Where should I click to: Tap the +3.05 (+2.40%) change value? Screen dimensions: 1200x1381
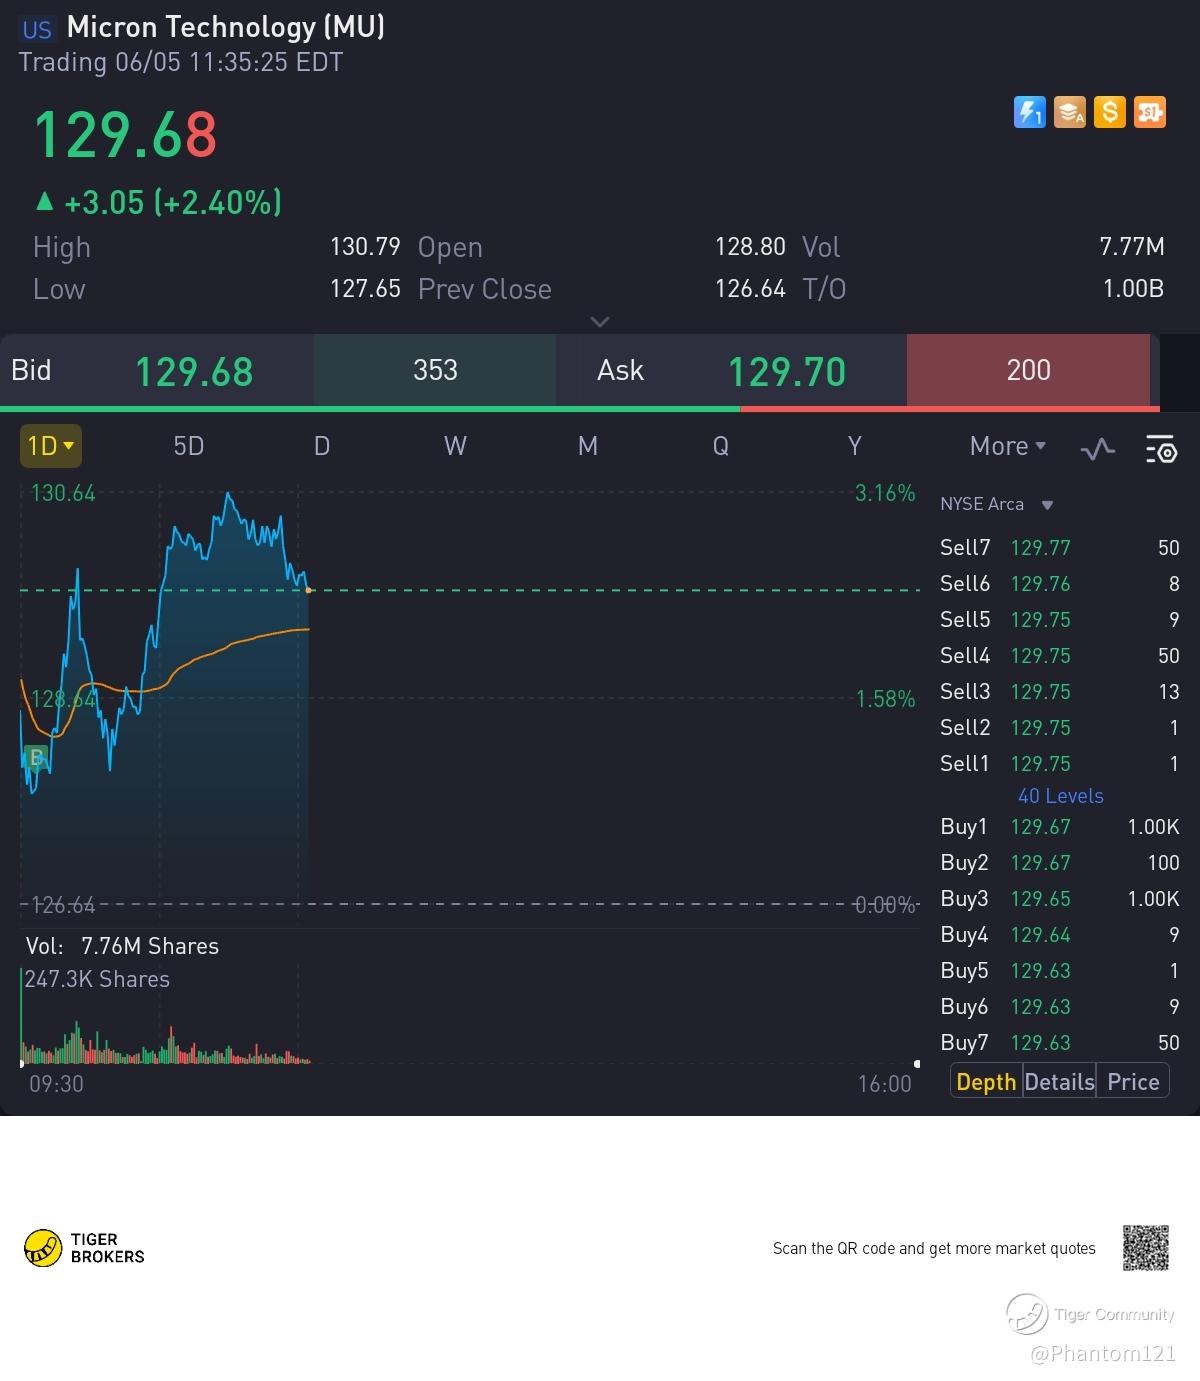point(173,203)
